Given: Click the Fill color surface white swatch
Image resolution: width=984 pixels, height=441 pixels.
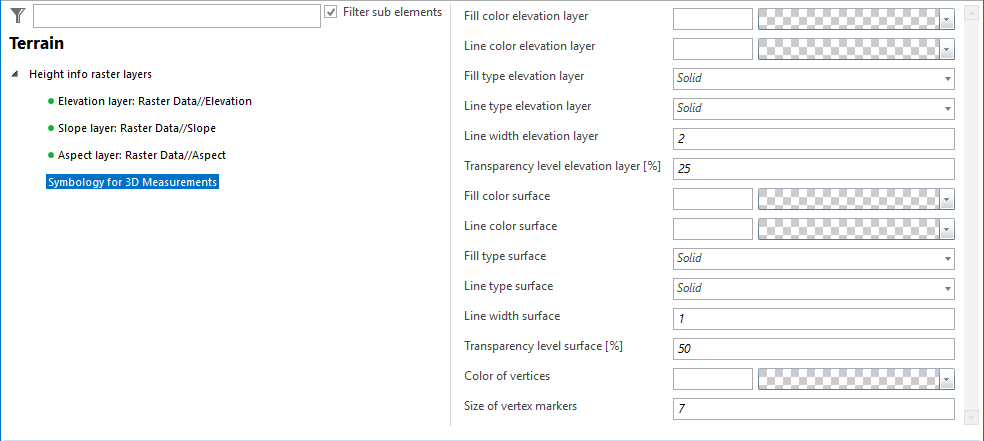Looking at the screenshot, I should click(712, 199).
